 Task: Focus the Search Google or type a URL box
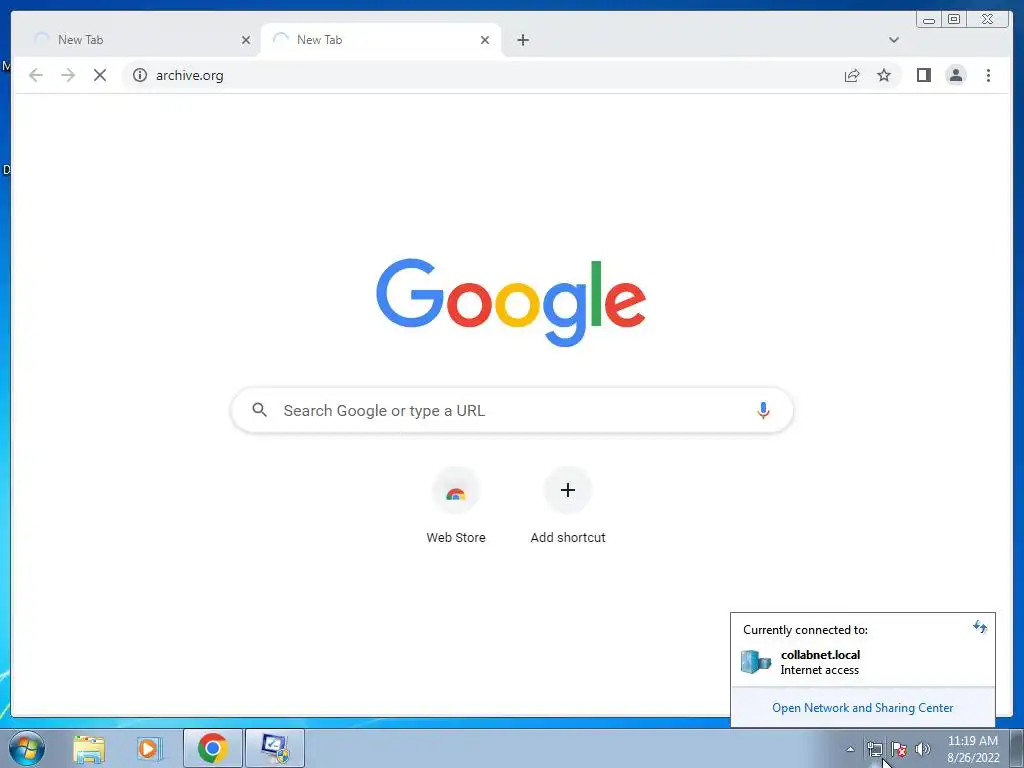pos(513,410)
